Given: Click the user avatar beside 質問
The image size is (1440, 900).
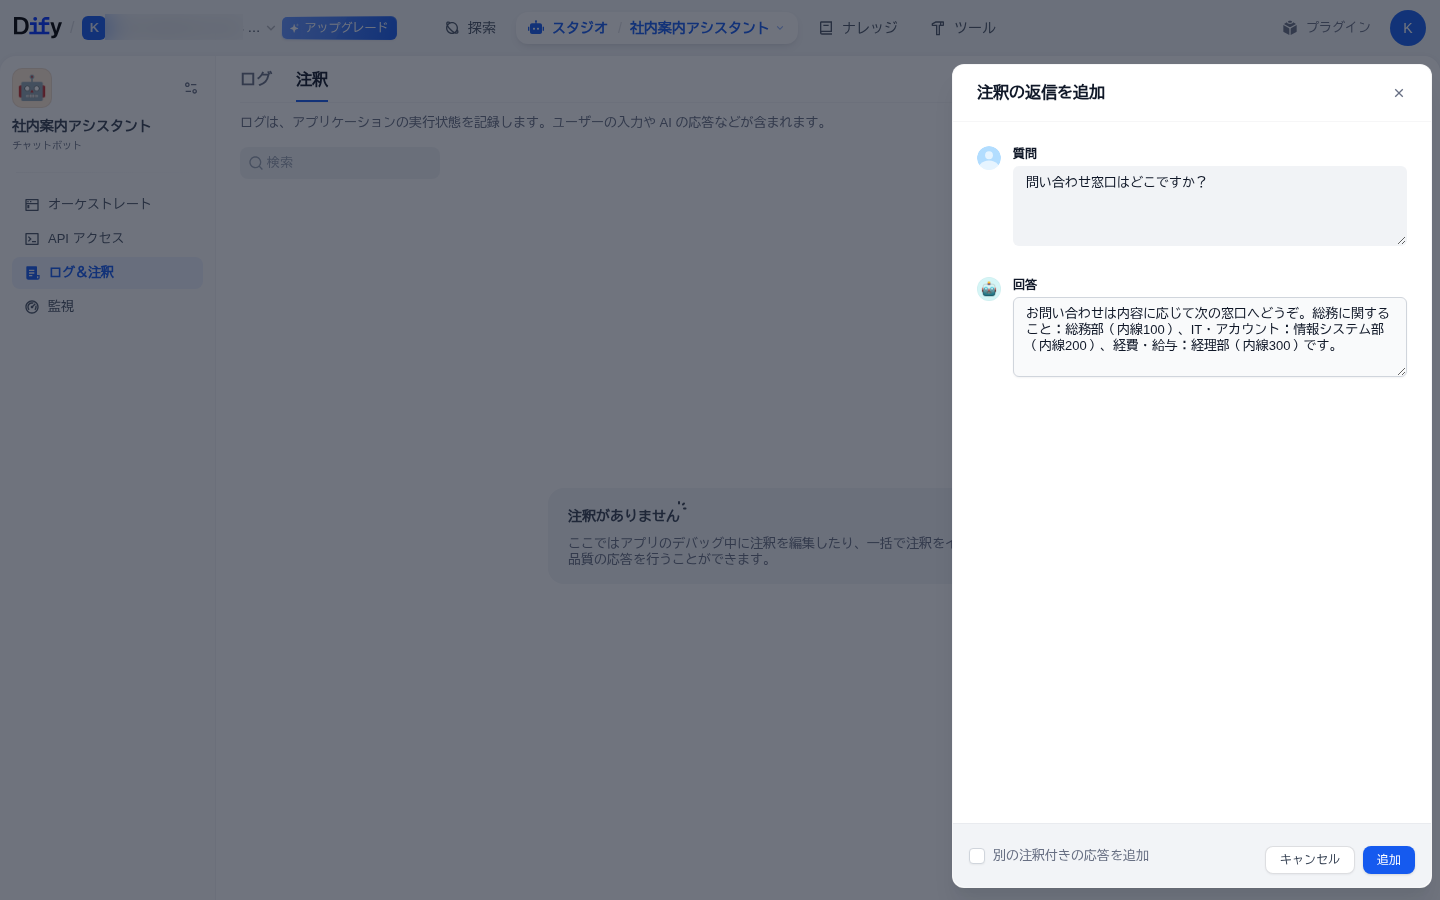Looking at the screenshot, I should [989, 158].
